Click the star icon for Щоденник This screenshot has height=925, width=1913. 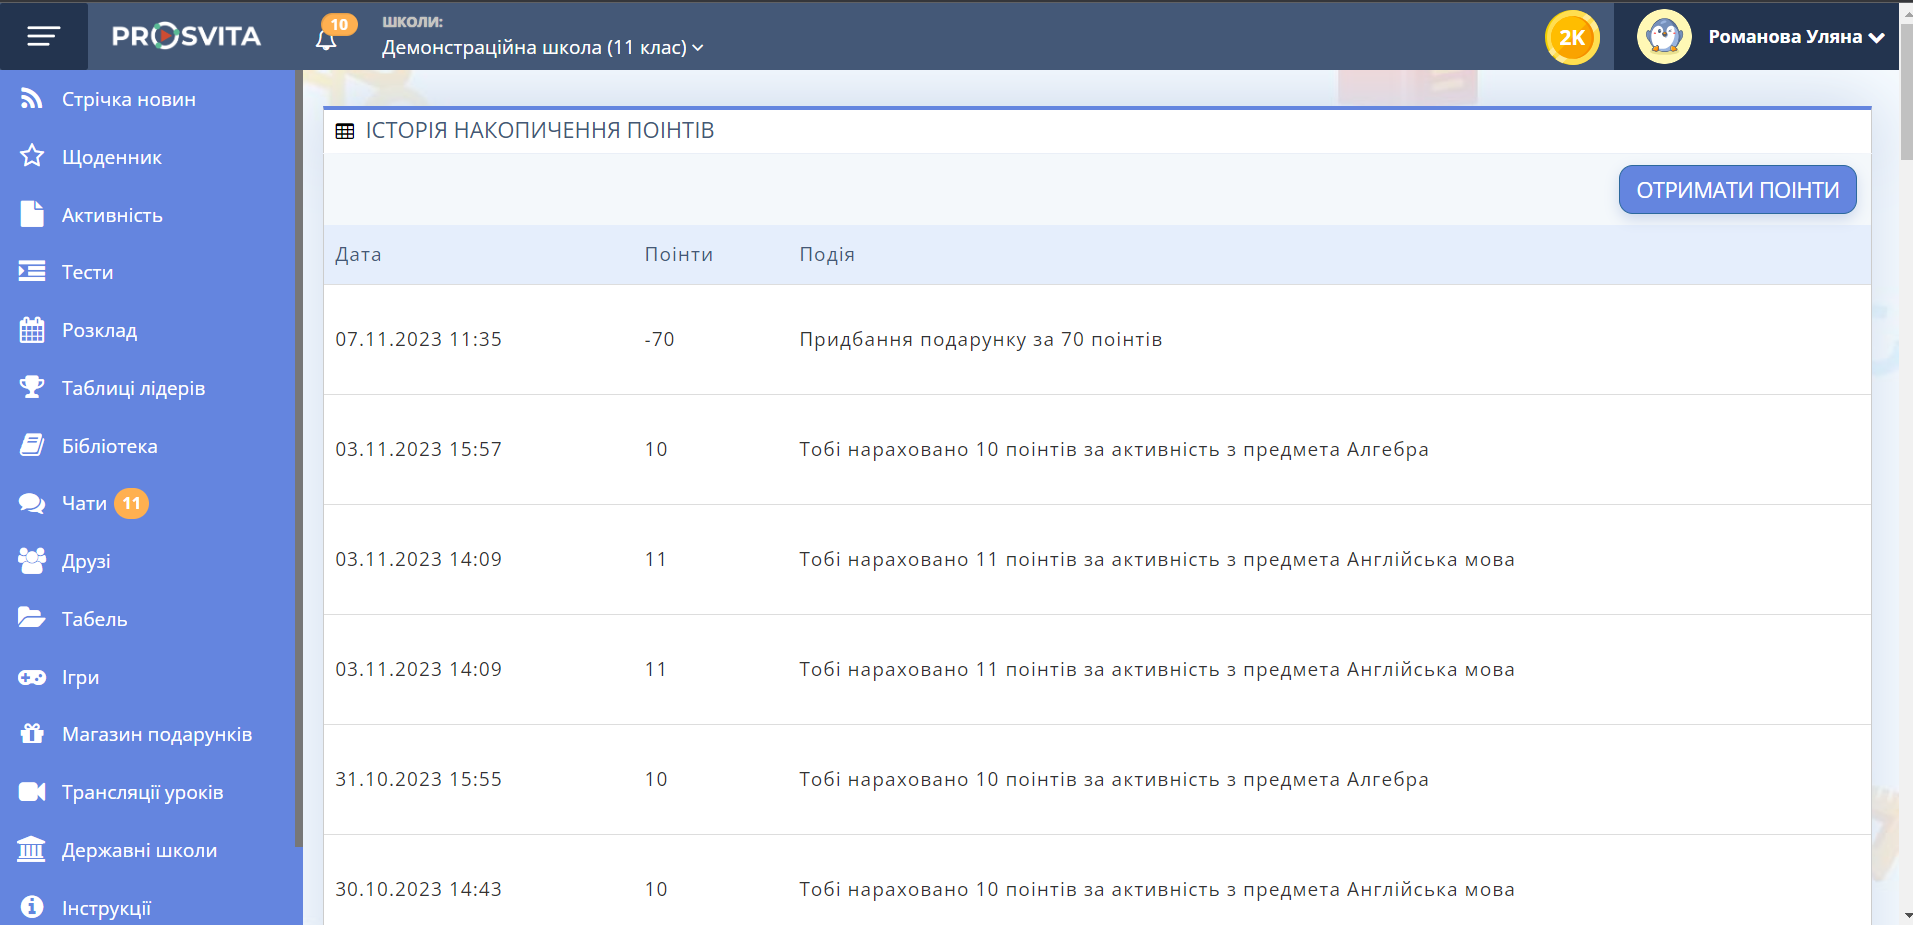coord(32,156)
